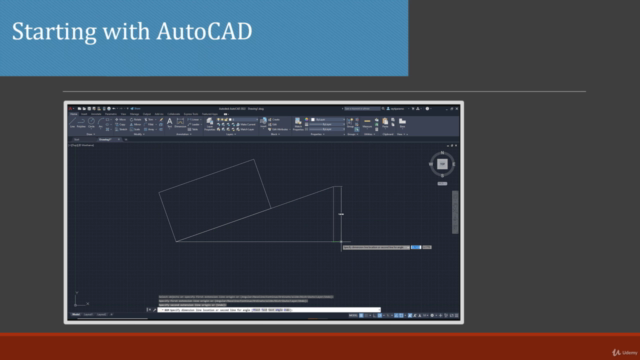Open the Parametric ribbon tab
The height and width of the screenshot is (360, 640).
(x=111, y=114)
